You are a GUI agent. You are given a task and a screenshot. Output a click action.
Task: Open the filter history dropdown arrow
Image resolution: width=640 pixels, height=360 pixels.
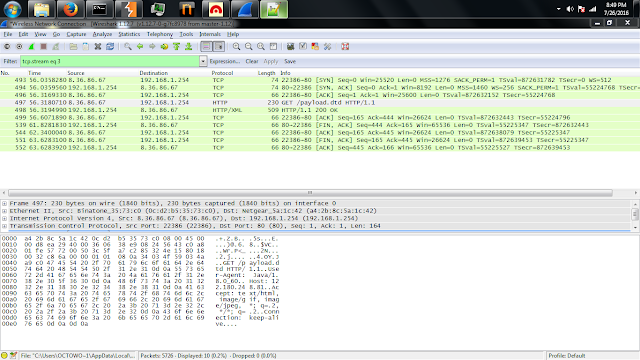click(x=203, y=61)
